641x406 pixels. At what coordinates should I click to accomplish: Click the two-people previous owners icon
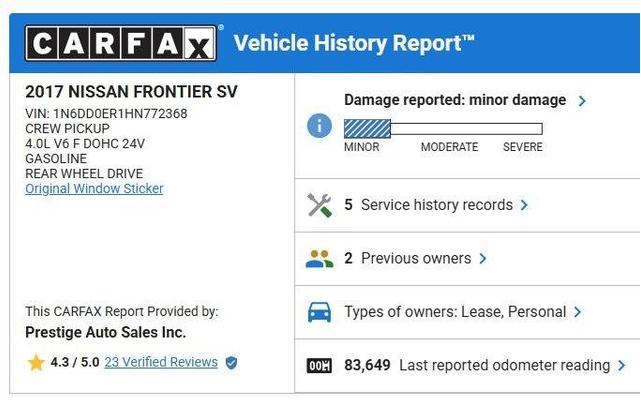319,259
